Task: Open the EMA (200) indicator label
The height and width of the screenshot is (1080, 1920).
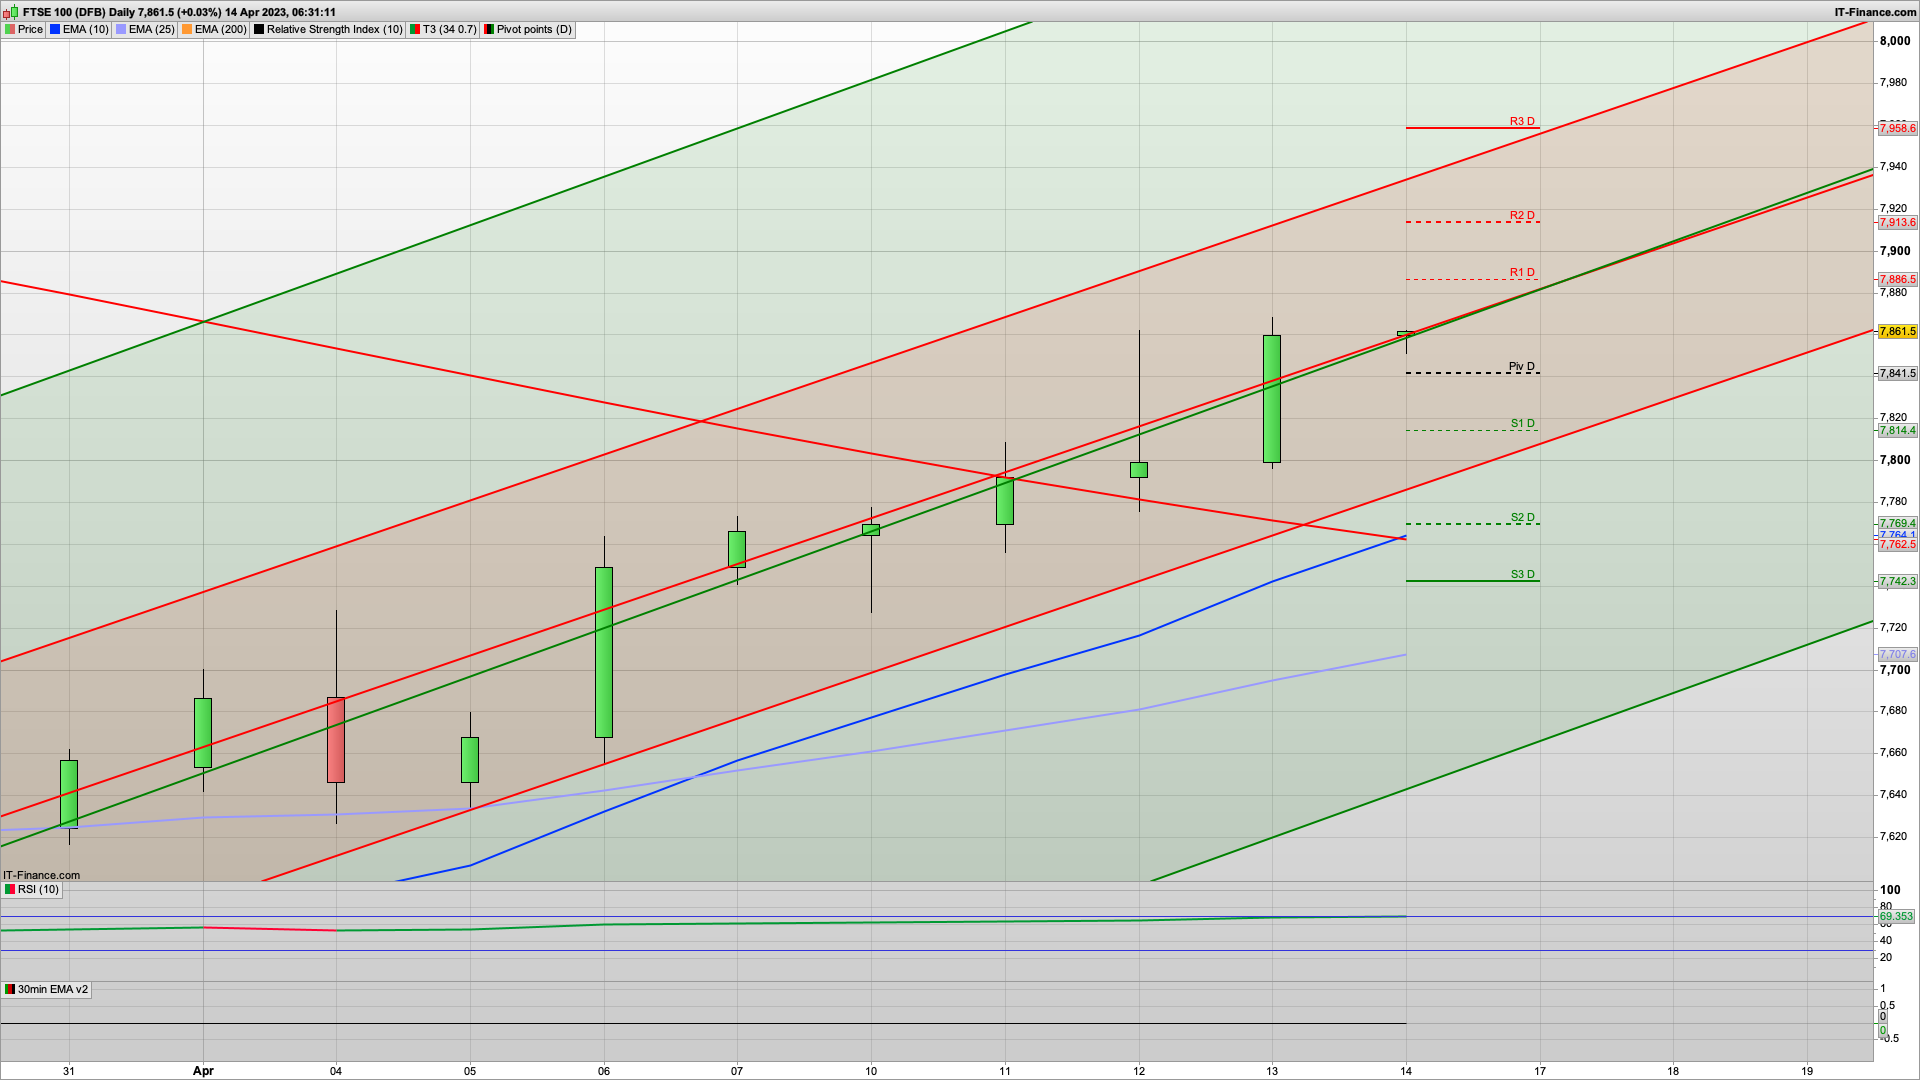Action: click(220, 29)
